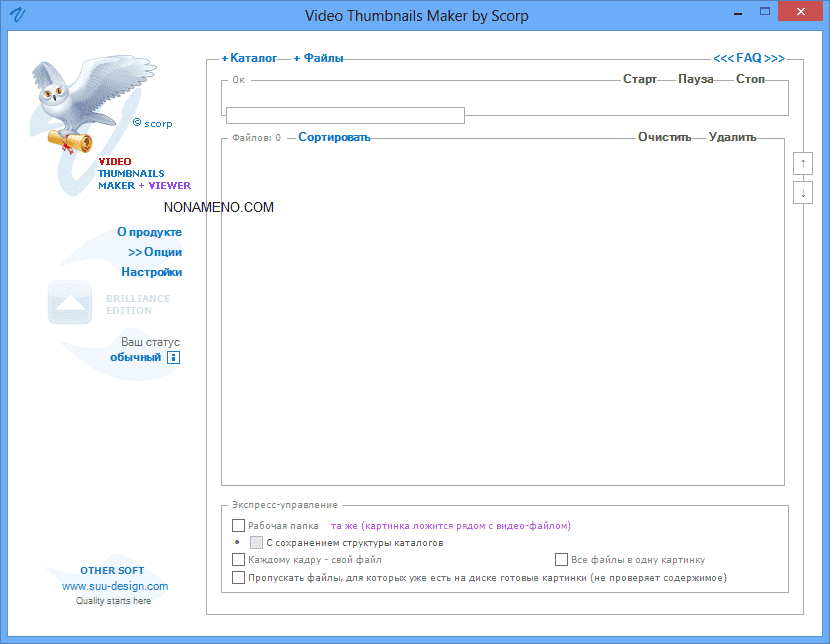Add files with + Файлы

tap(318, 58)
